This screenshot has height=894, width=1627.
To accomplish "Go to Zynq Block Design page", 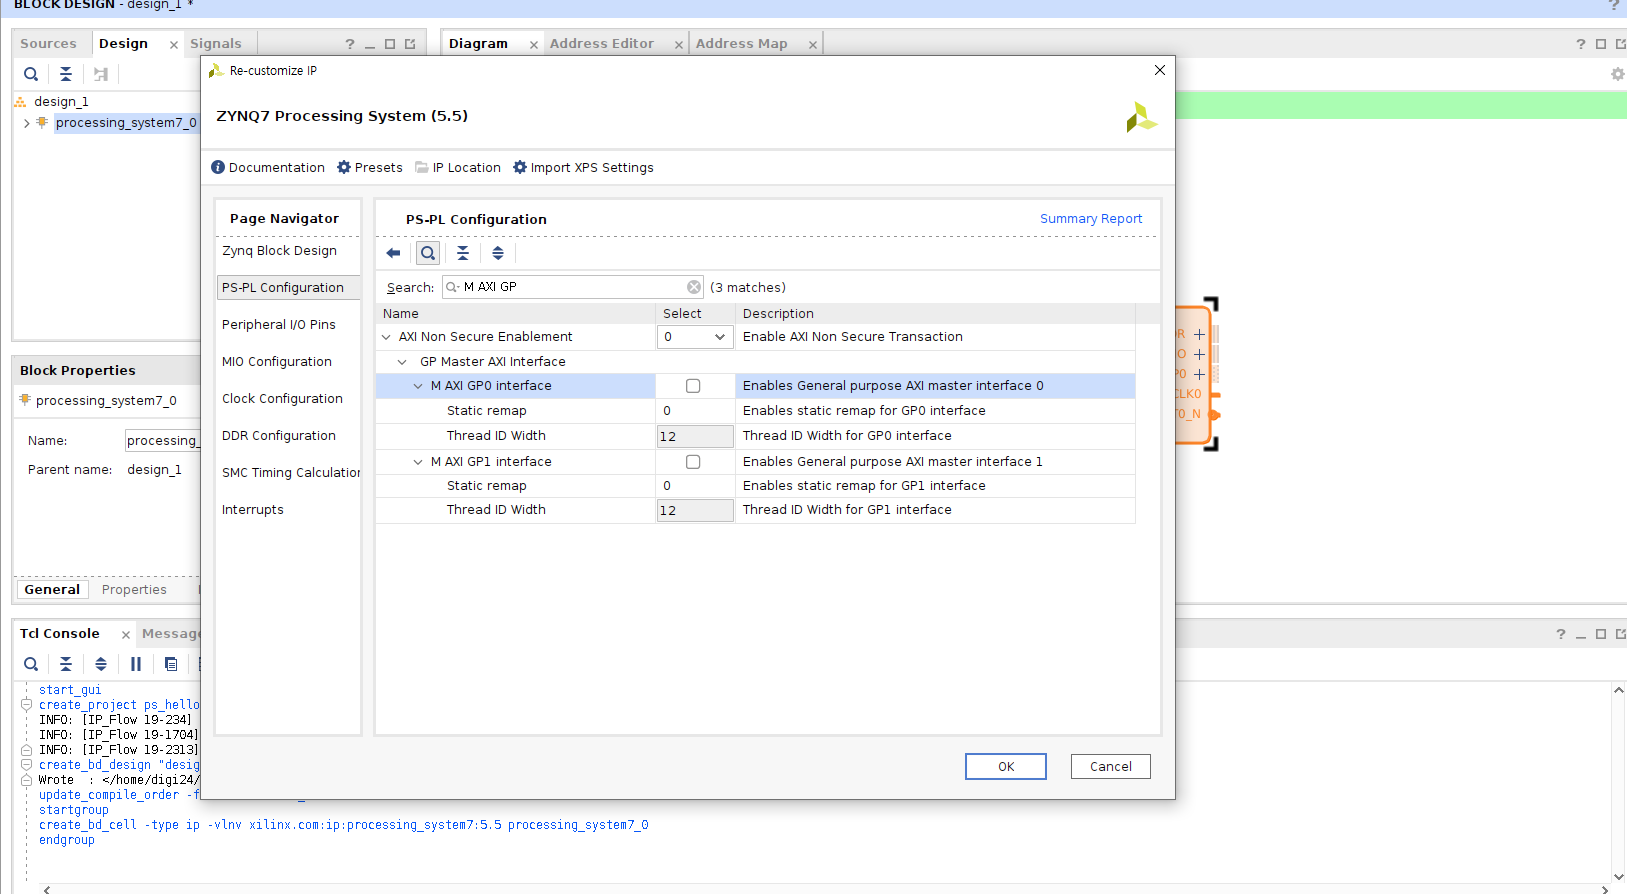I will point(279,251).
